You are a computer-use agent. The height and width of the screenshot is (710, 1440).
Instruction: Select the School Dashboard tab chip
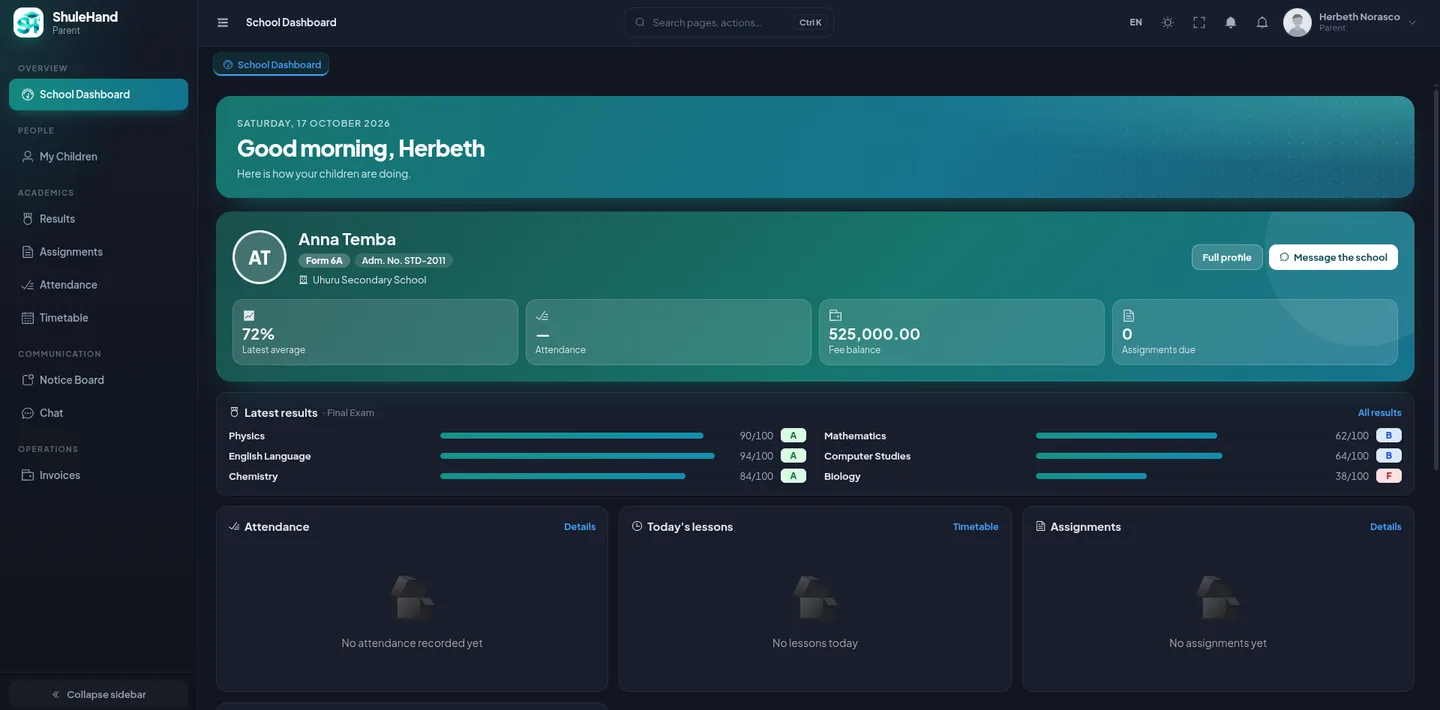point(271,64)
